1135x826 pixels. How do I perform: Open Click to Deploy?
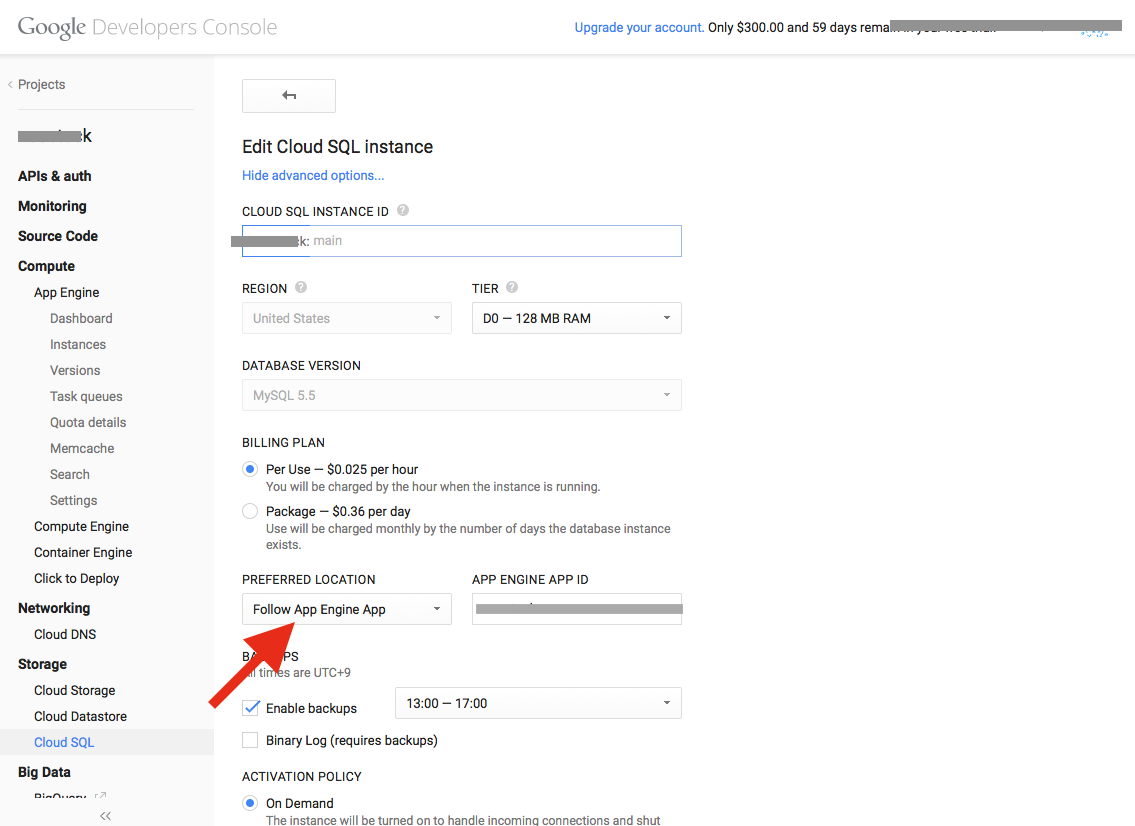click(x=77, y=578)
